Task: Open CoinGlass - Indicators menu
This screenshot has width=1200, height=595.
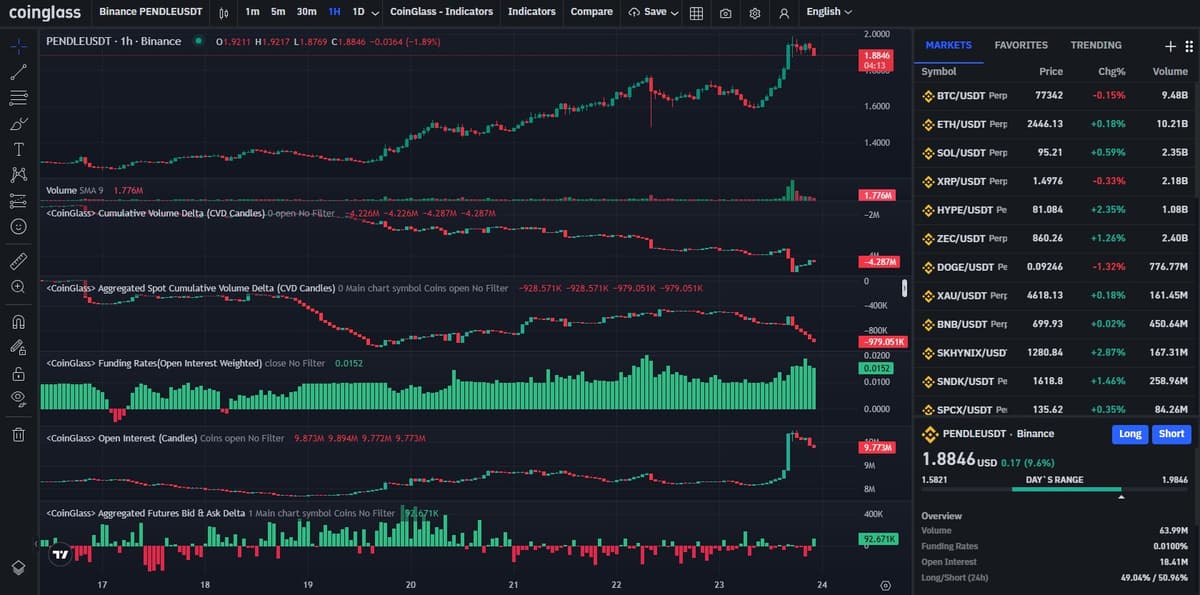Action: click(441, 12)
